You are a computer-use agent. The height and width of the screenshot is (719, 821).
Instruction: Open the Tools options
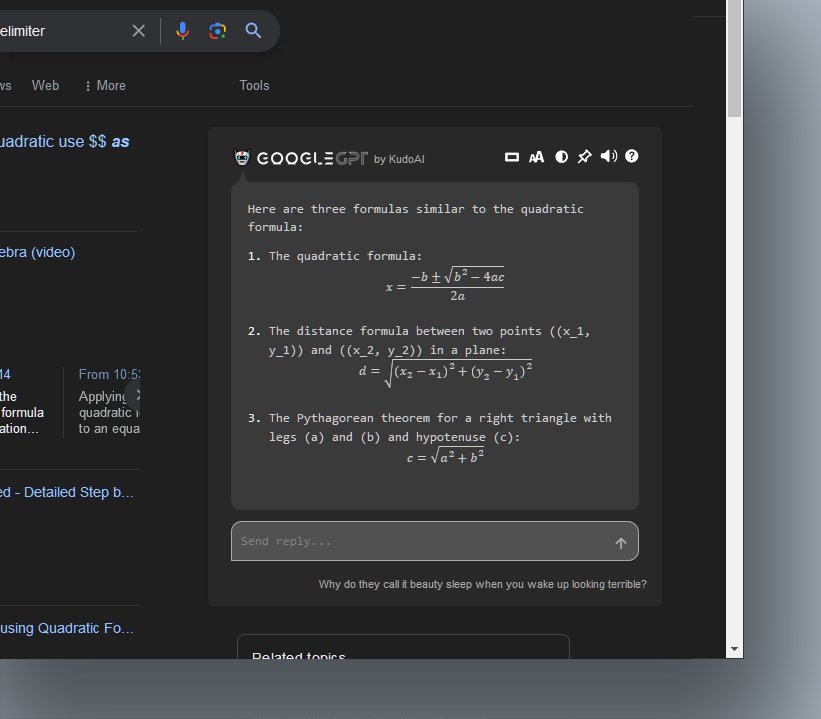click(x=254, y=85)
